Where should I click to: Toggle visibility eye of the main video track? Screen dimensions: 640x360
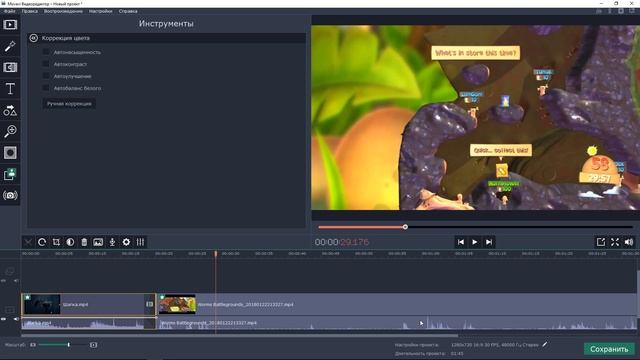coord(4,319)
